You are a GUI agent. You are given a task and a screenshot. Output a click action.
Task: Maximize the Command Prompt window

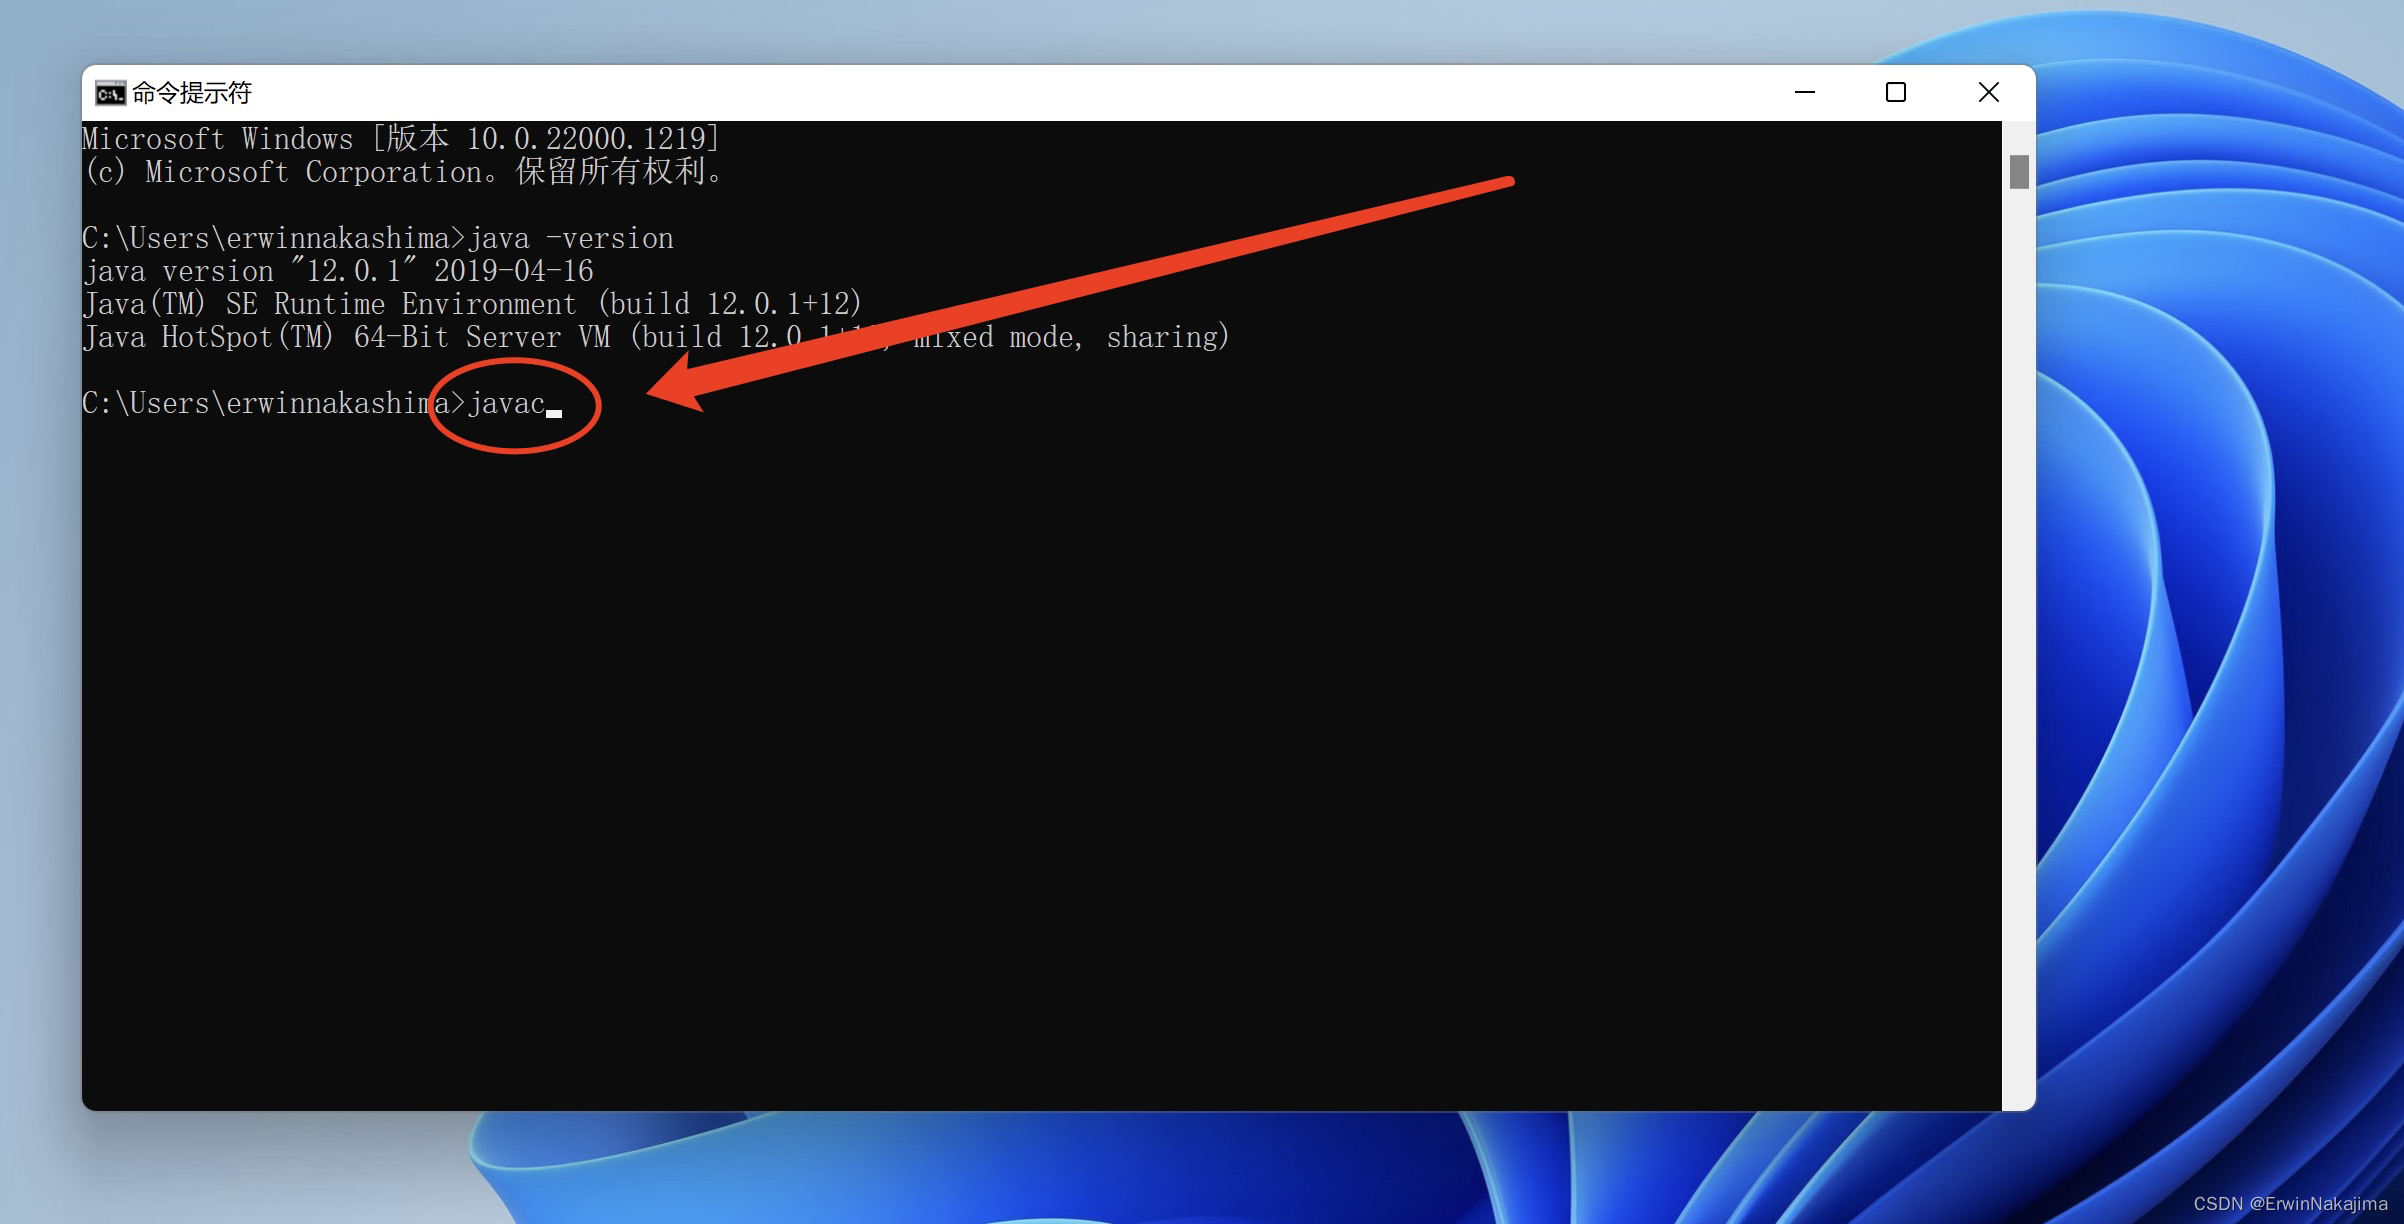tap(1895, 92)
